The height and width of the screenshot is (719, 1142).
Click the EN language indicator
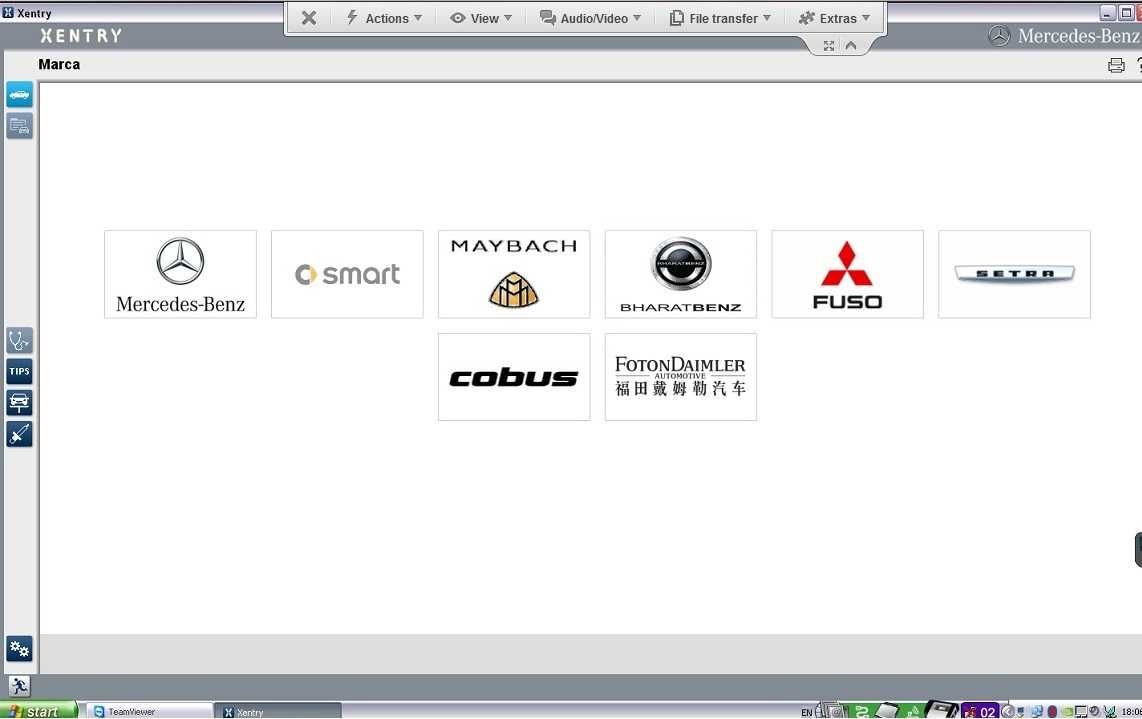coord(806,712)
